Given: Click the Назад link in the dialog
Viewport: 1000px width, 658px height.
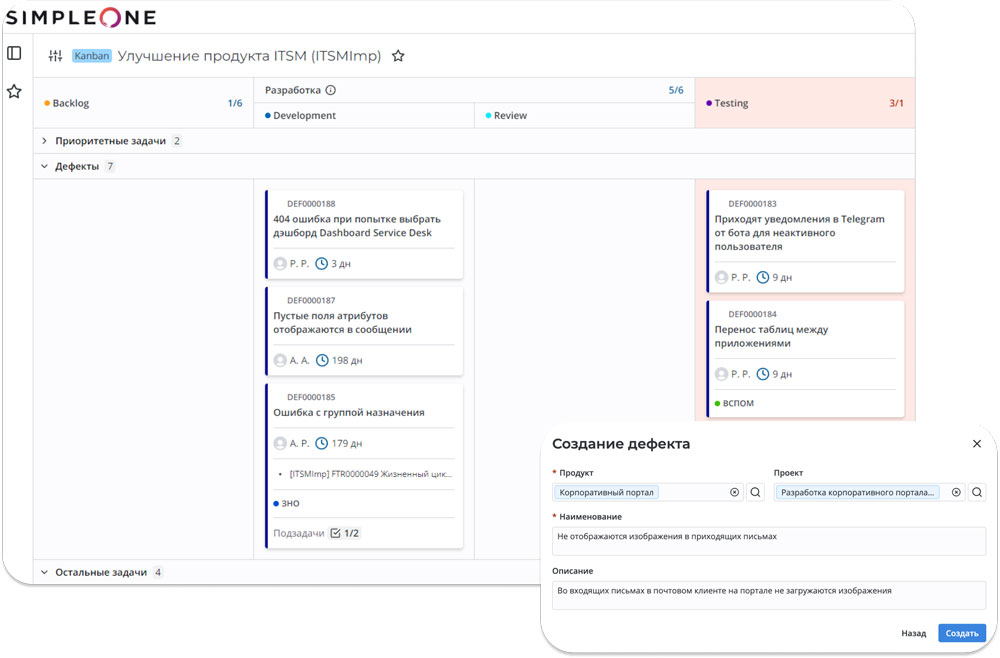Looking at the screenshot, I should point(913,633).
